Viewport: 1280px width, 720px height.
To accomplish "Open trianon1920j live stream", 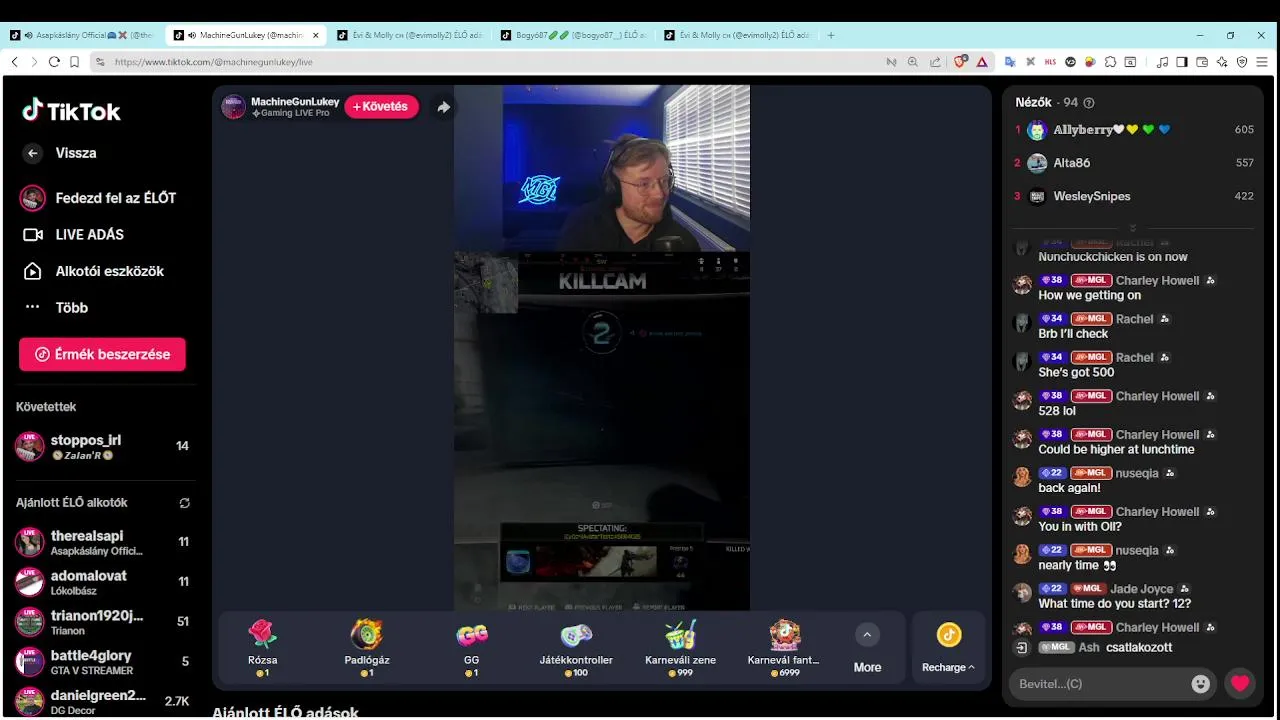I will (102, 622).
